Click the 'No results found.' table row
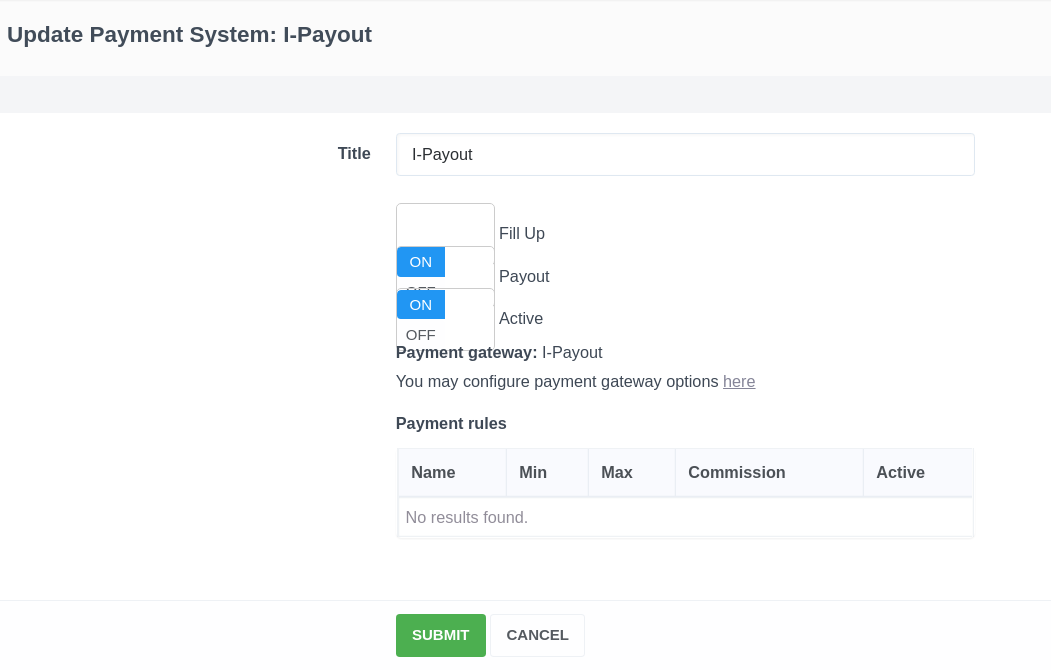 [x=685, y=517]
